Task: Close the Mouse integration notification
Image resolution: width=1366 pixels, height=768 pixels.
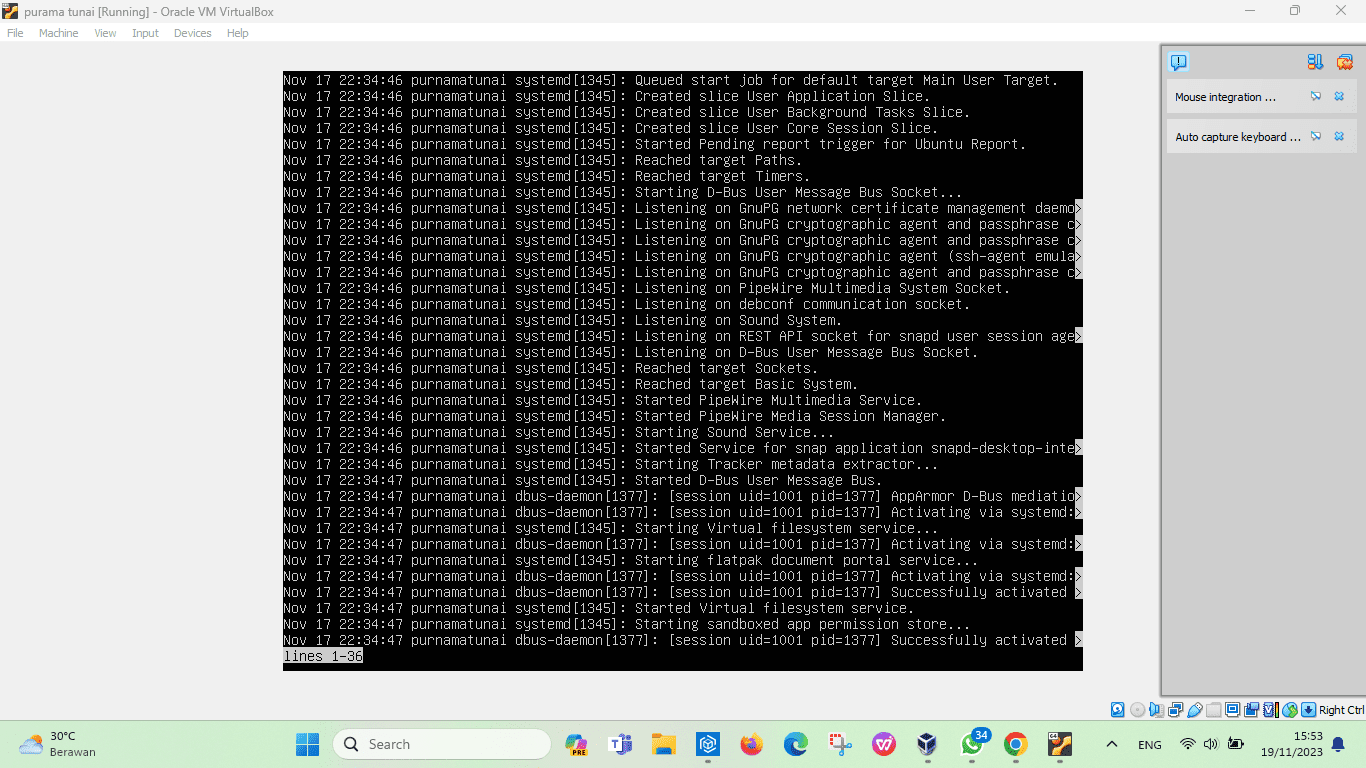Action: coord(1339,97)
